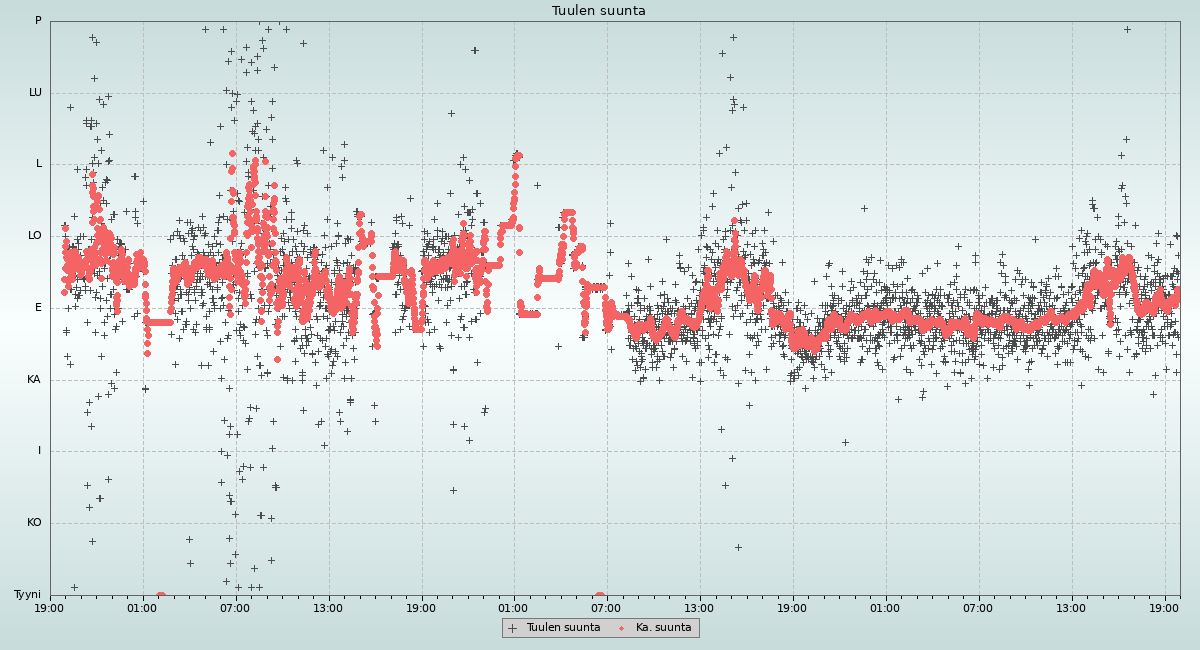
Task: Select the 'LU' direction axis label
Action: pos(35,93)
